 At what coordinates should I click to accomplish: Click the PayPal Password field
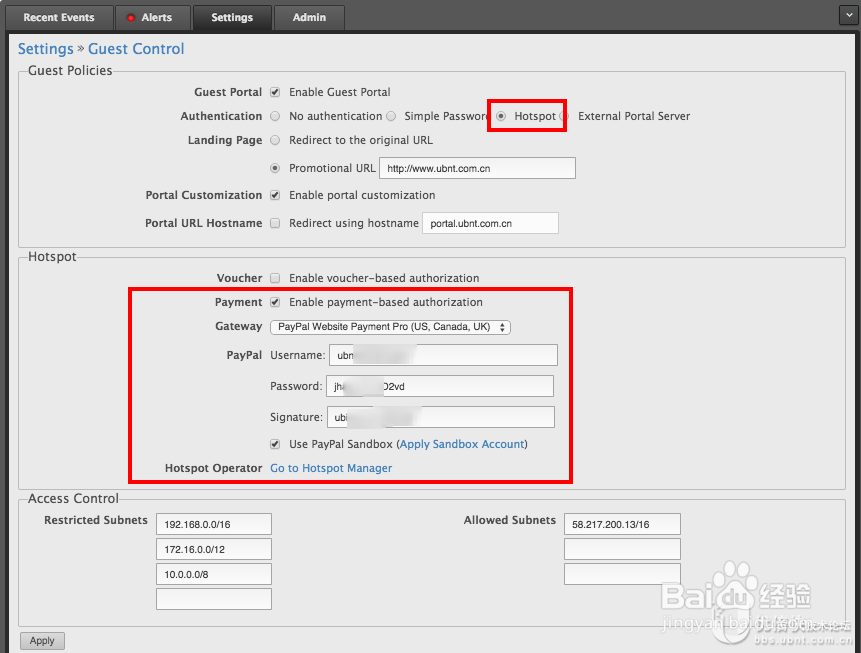coord(440,386)
